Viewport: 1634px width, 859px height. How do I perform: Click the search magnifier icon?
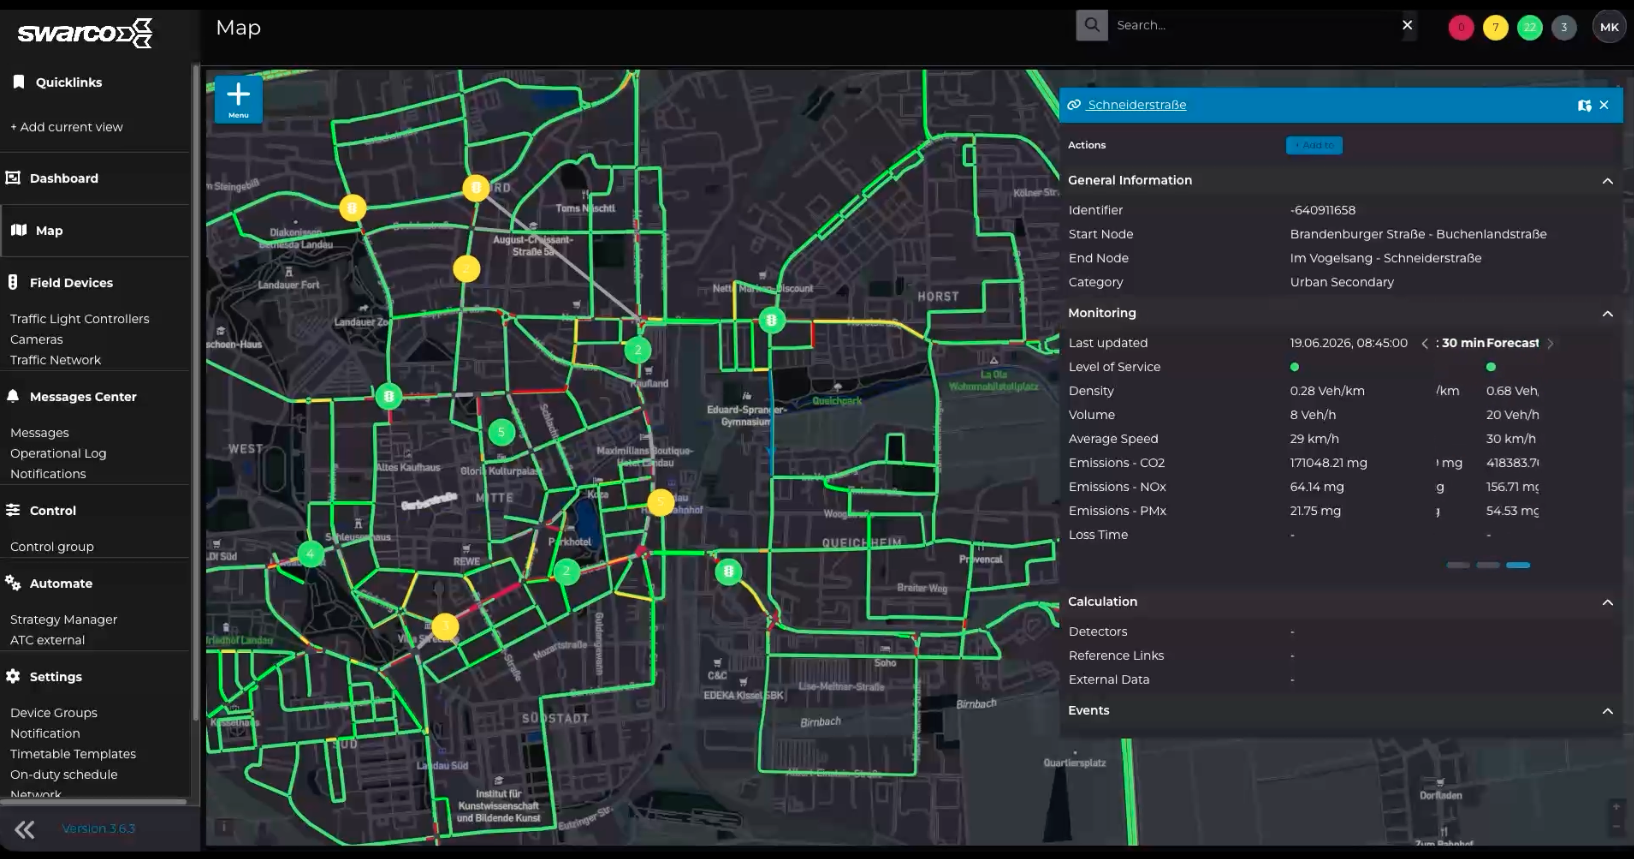[x=1092, y=25]
